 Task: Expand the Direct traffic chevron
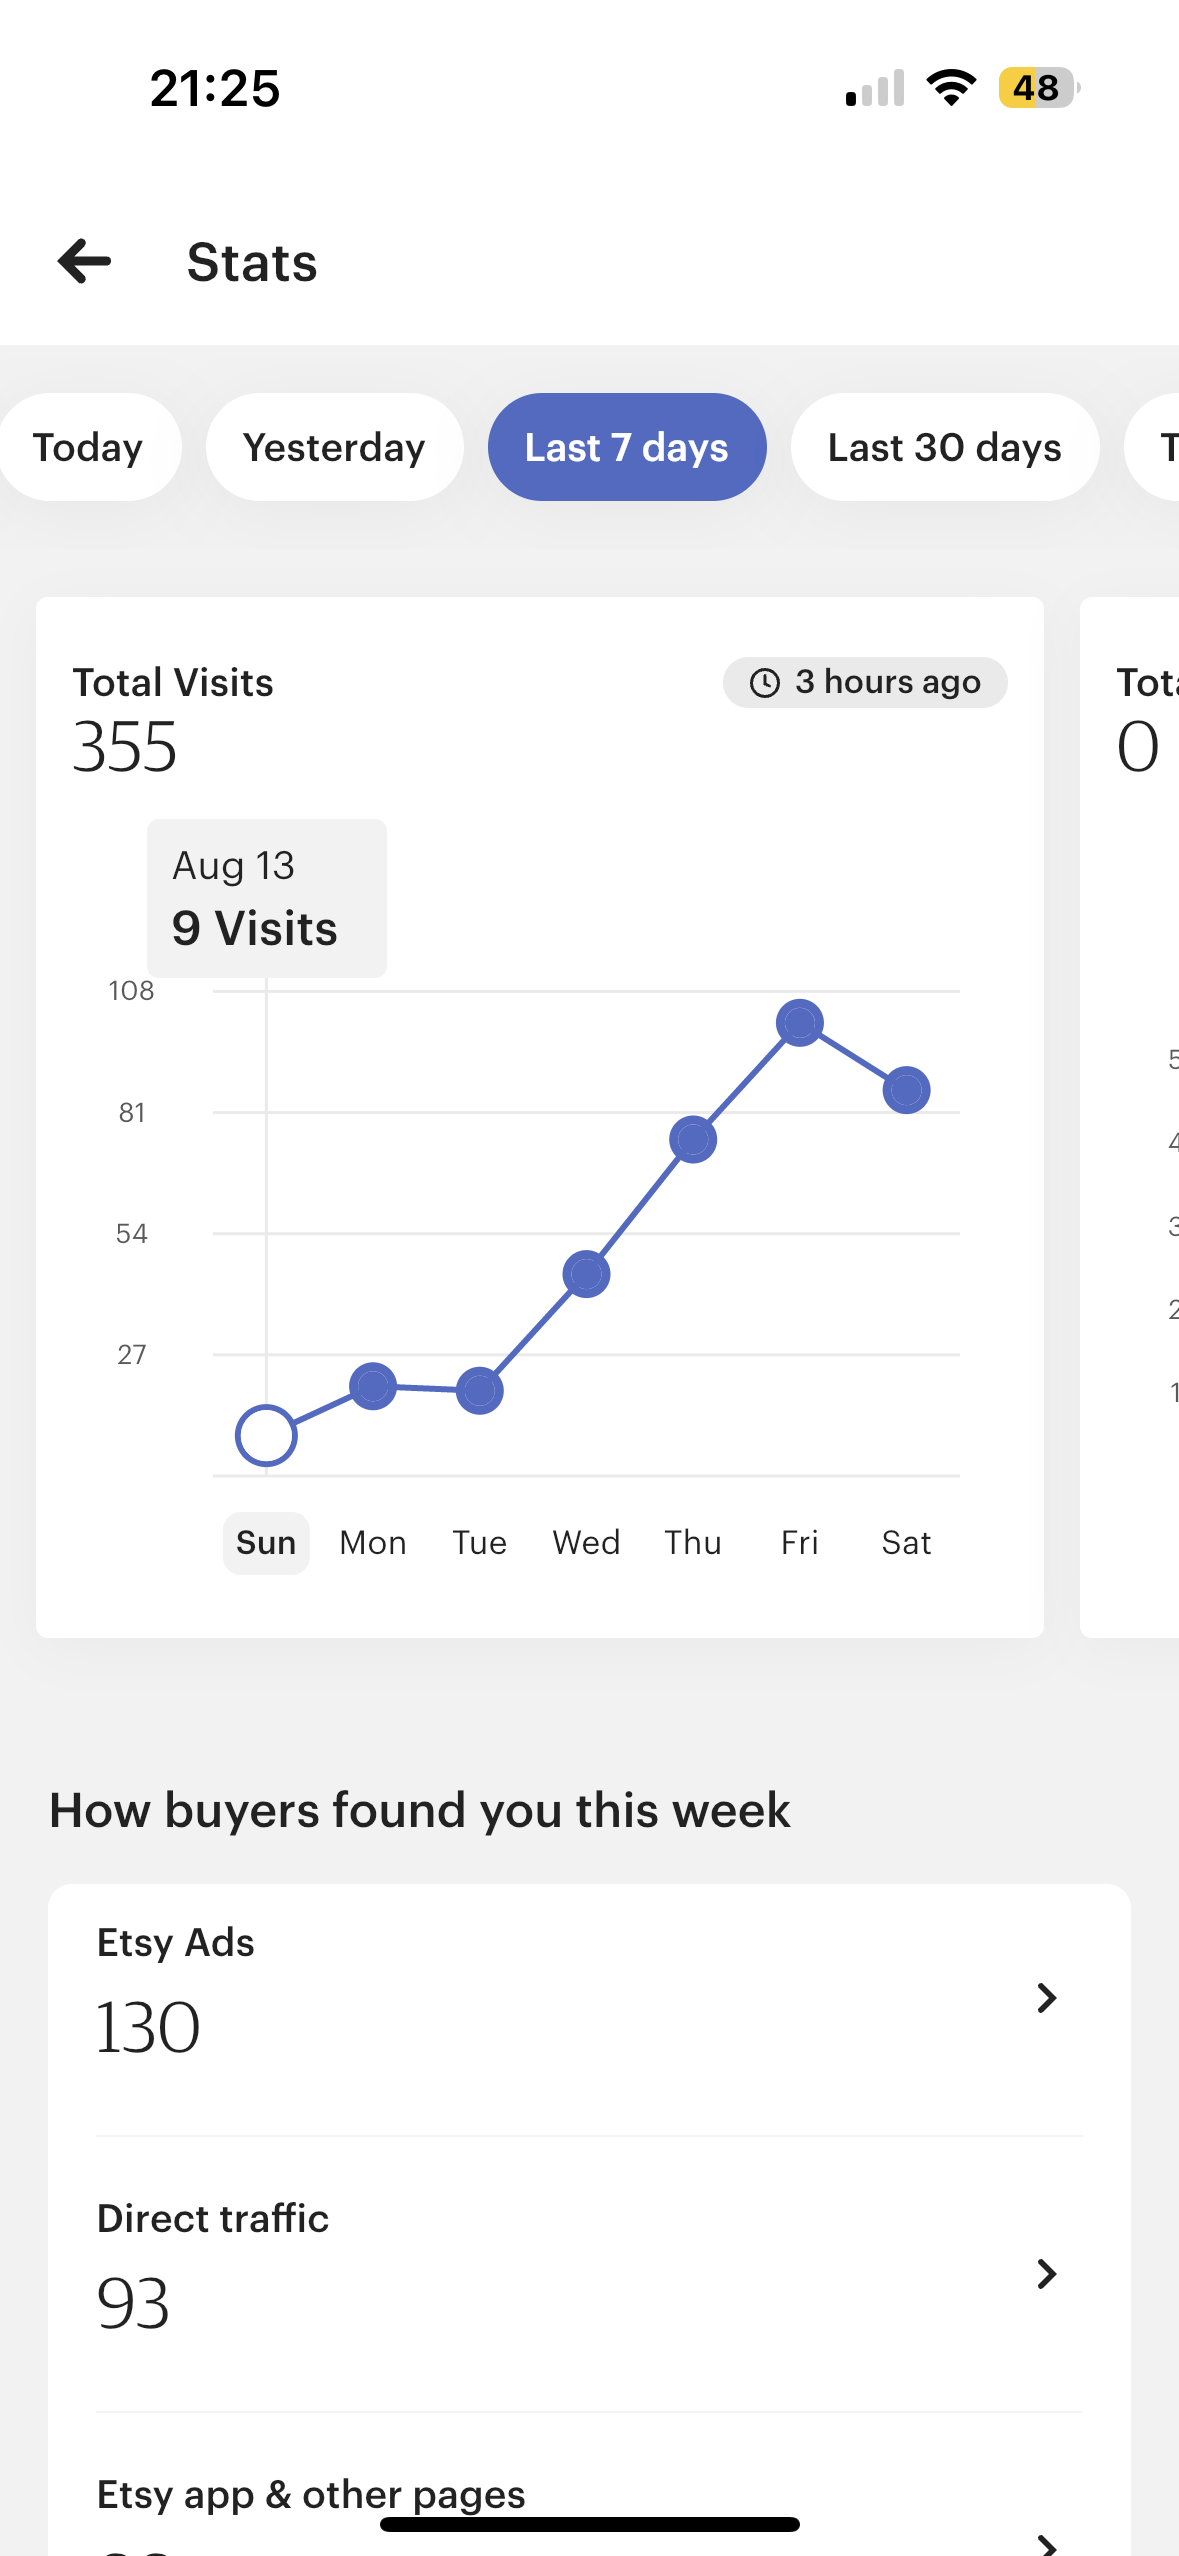(x=1046, y=2274)
